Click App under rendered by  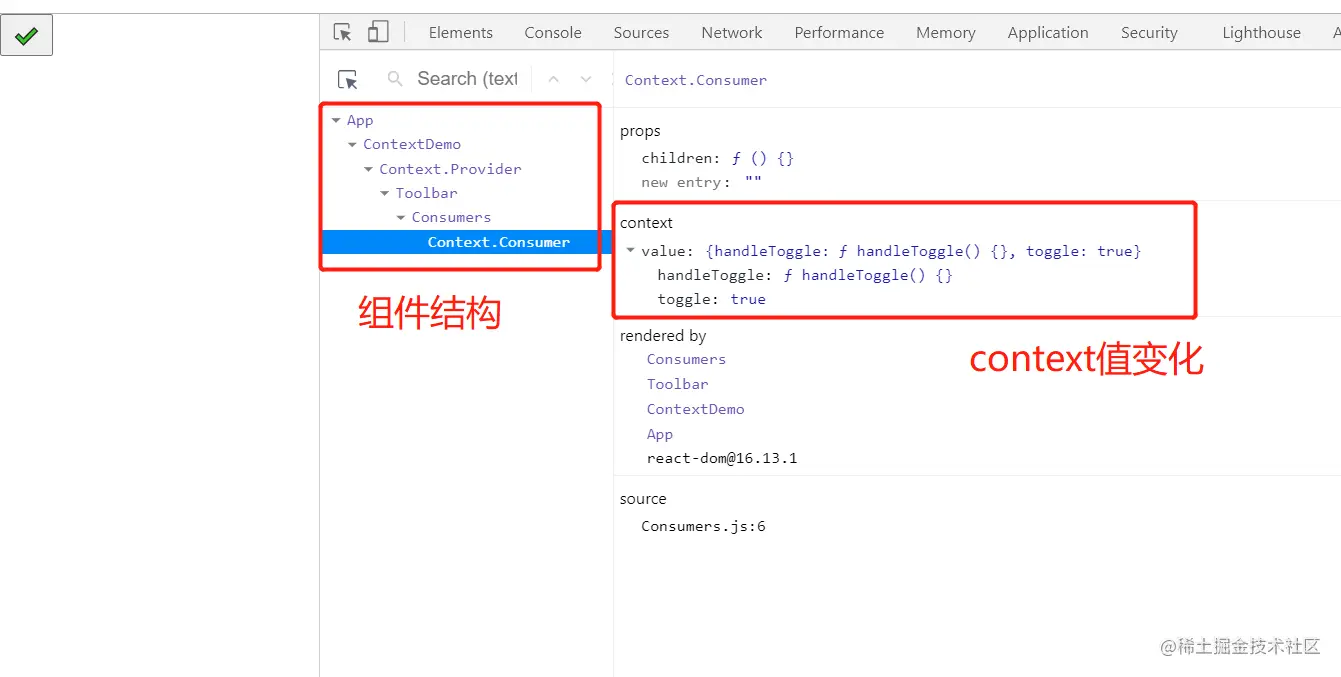[x=659, y=434]
